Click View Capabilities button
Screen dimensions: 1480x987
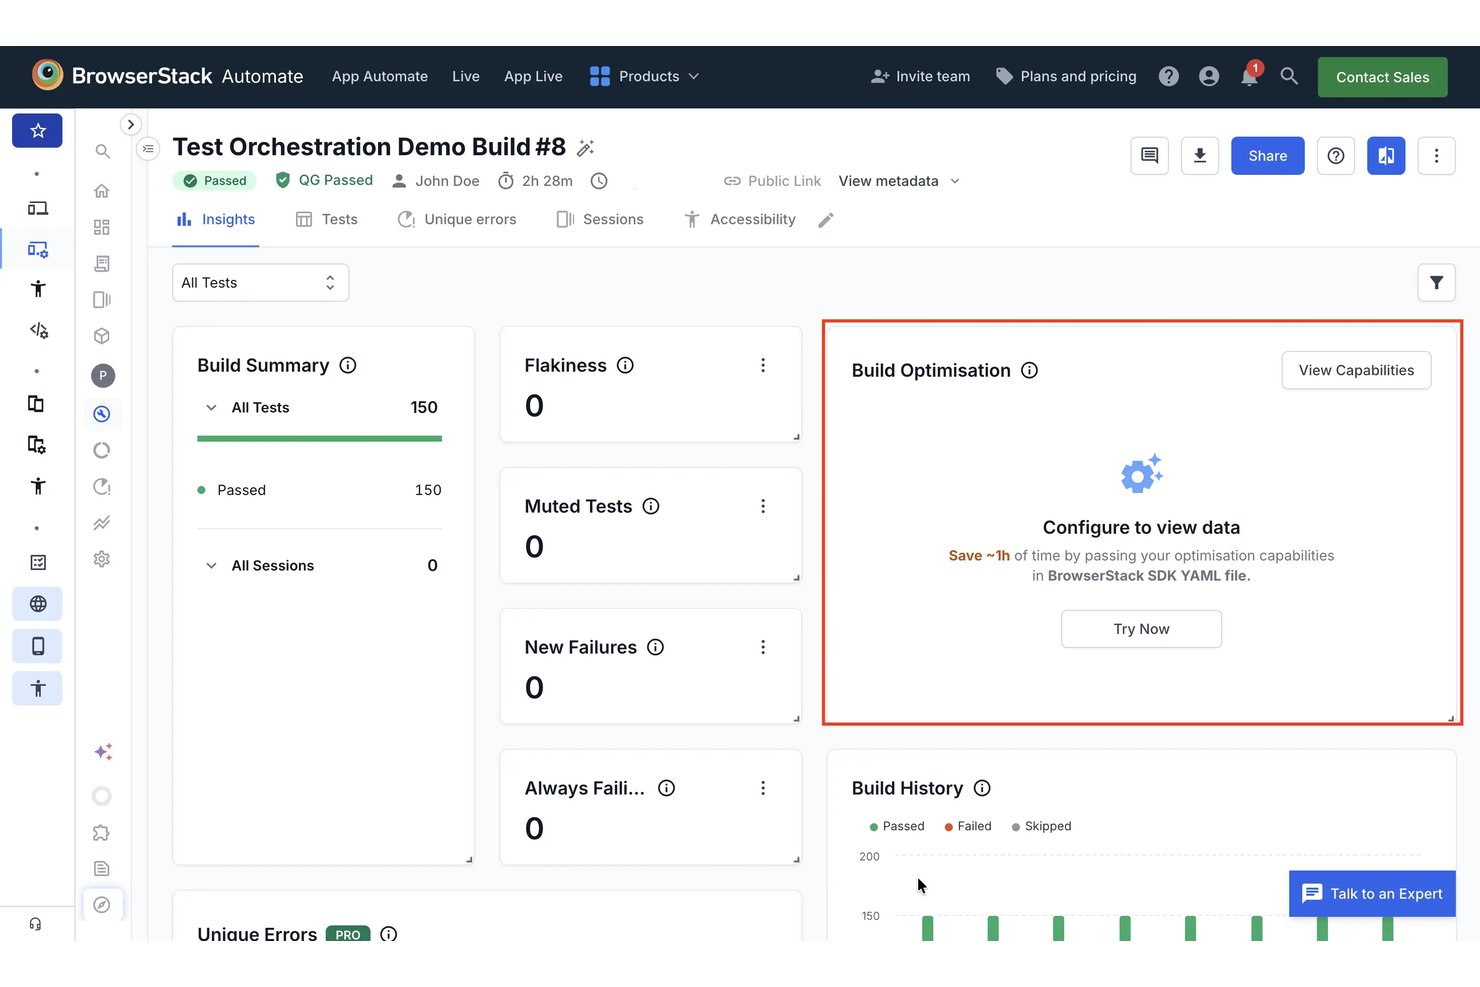(x=1356, y=370)
